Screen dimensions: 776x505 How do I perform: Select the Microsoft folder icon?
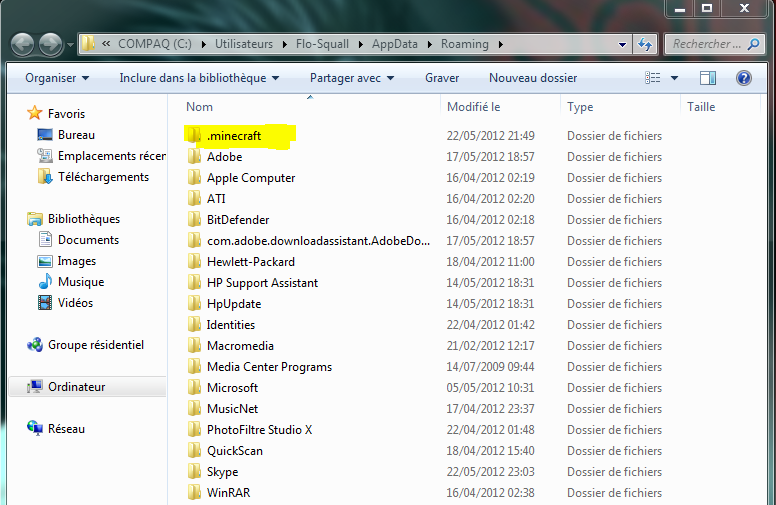194,388
